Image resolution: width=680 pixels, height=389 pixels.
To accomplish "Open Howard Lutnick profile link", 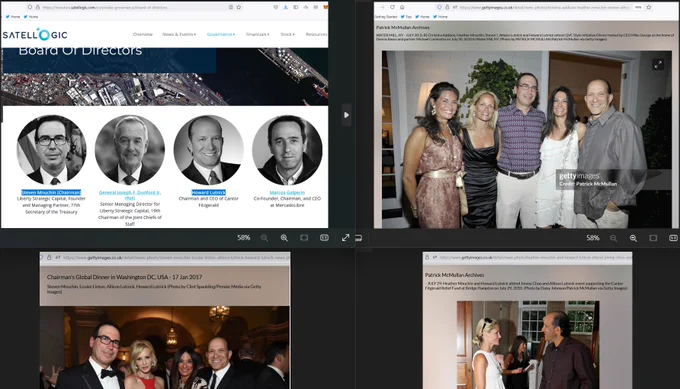I will tap(209, 192).
